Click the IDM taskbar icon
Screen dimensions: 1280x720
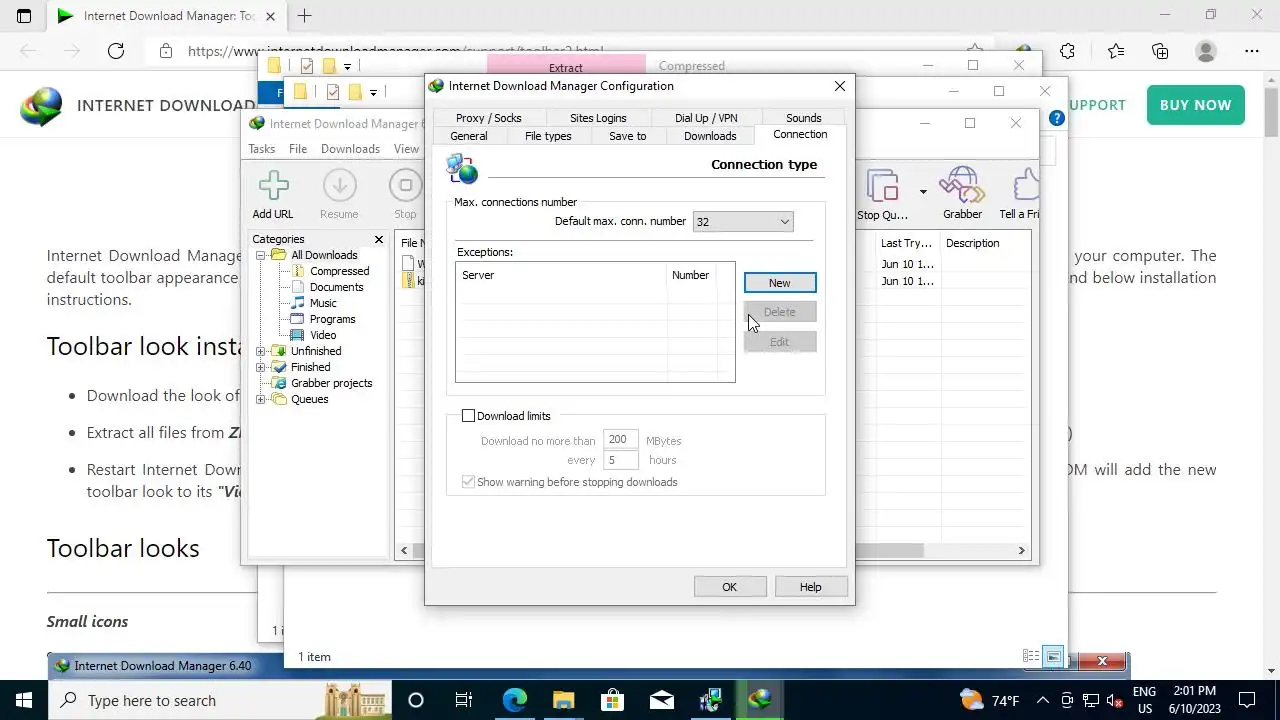pyautogui.click(x=760, y=700)
